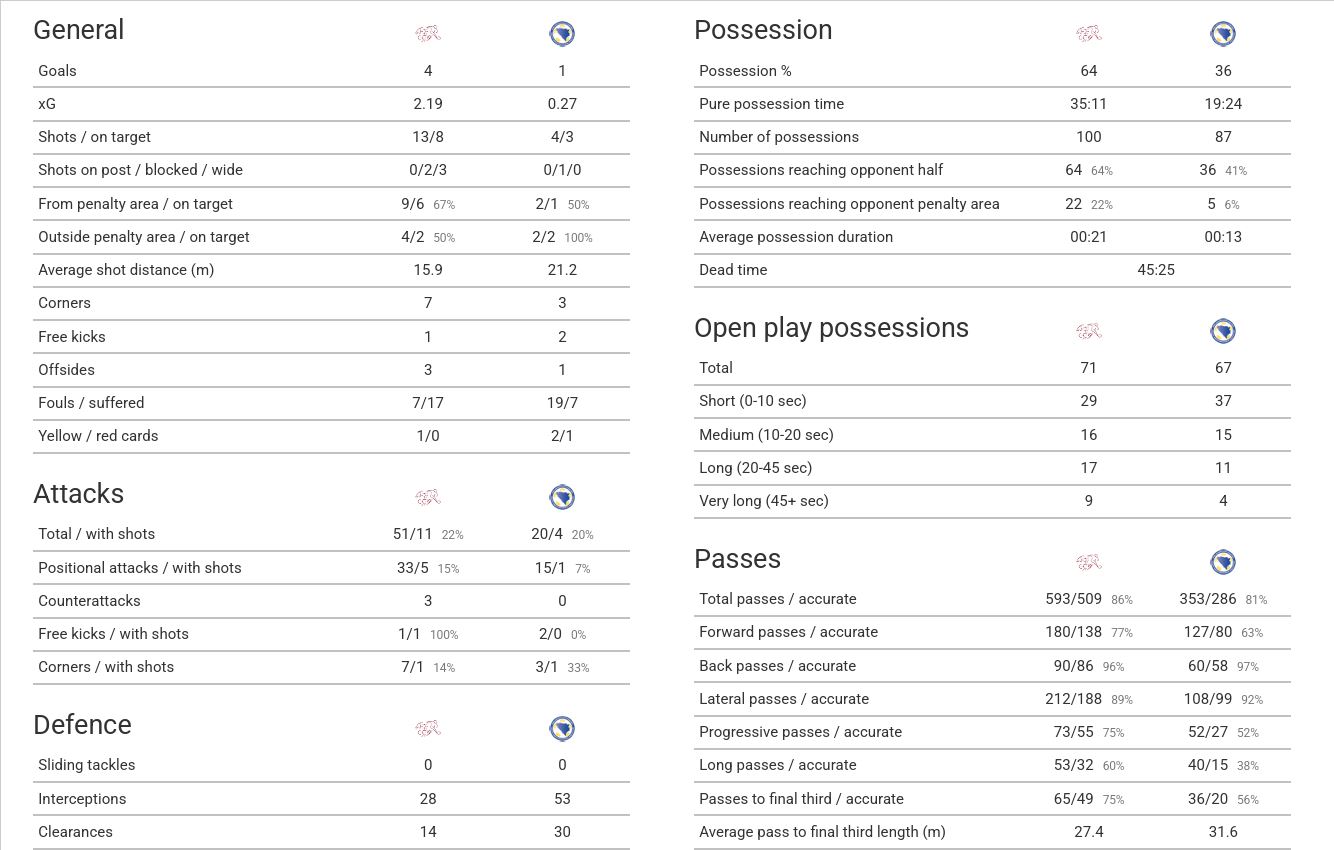Screen dimensions: 1334x850
Task: Click Bosnia crest in General header
Action: point(562,34)
